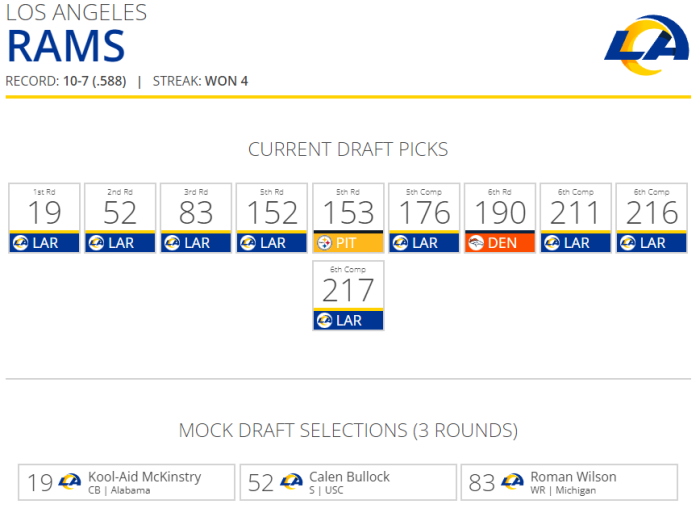Click the Broncos logo on pick 190
The image size is (700, 517).
click(x=477, y=243)
